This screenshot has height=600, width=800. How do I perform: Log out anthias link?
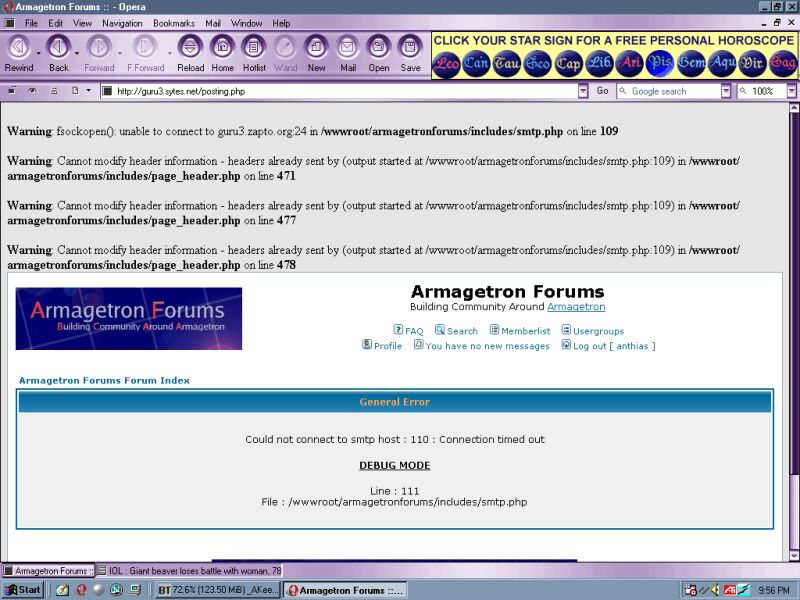point(608,345)
